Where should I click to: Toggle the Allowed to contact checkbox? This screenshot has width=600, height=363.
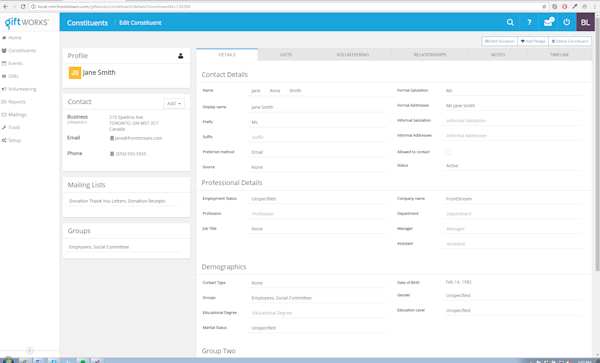pyautogui.click(x=448, y=152)
